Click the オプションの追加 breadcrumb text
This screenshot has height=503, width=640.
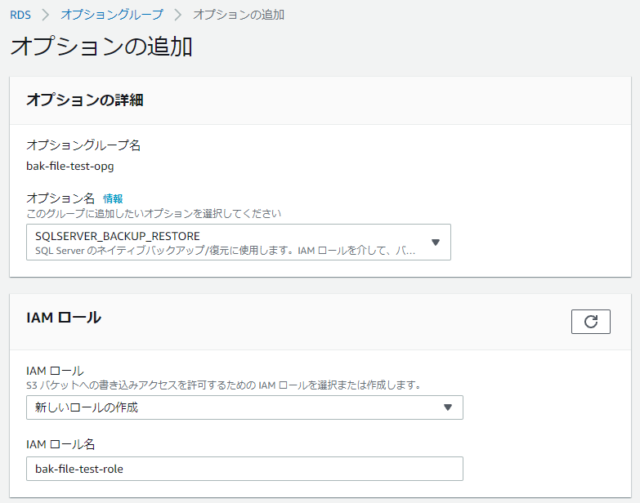pyautogui.click(x=239, y=15)
